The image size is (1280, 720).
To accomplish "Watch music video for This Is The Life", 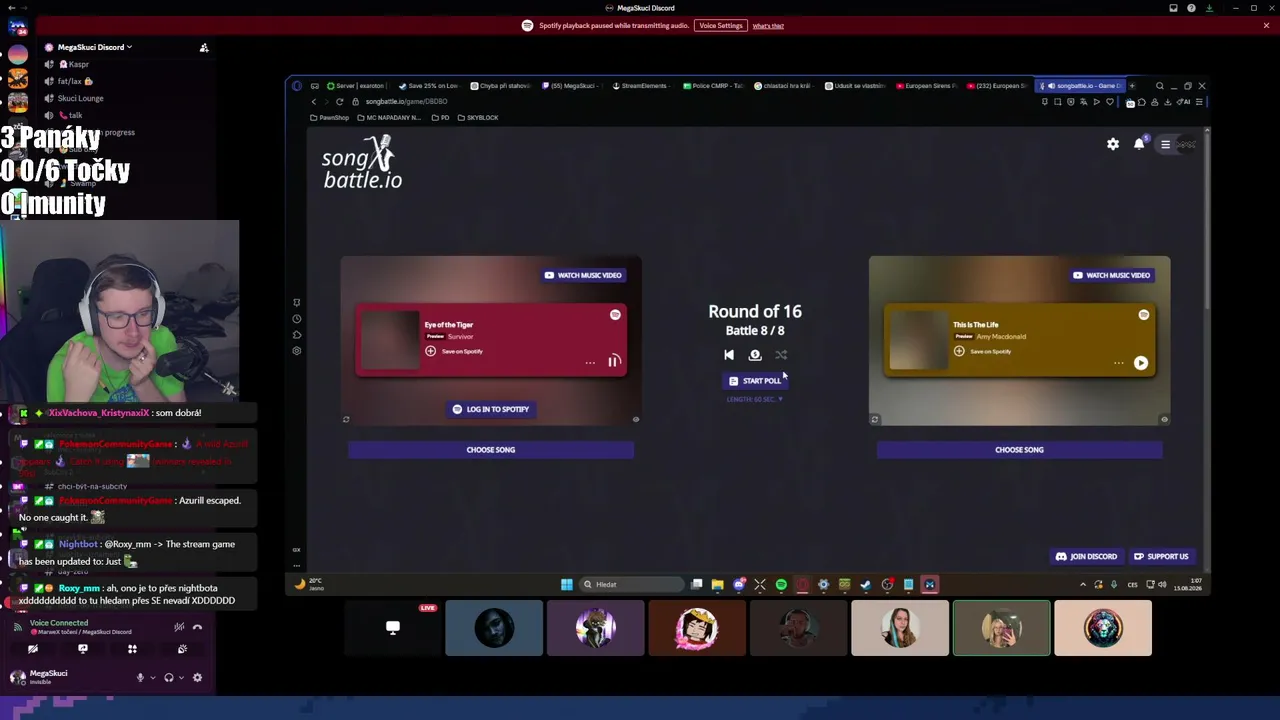I will [x=1112, y=275].
